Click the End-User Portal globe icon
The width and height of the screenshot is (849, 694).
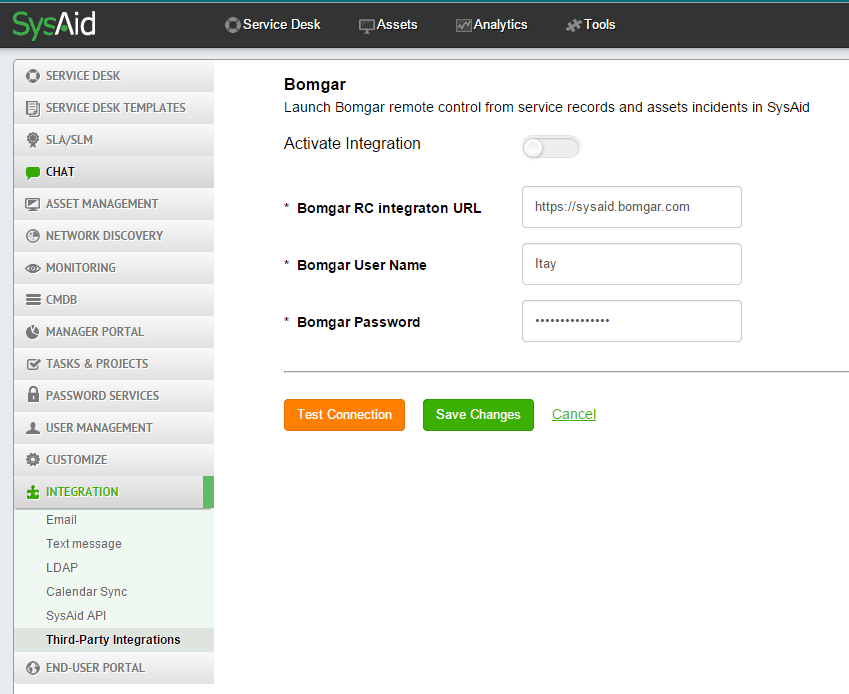point(33,668)
